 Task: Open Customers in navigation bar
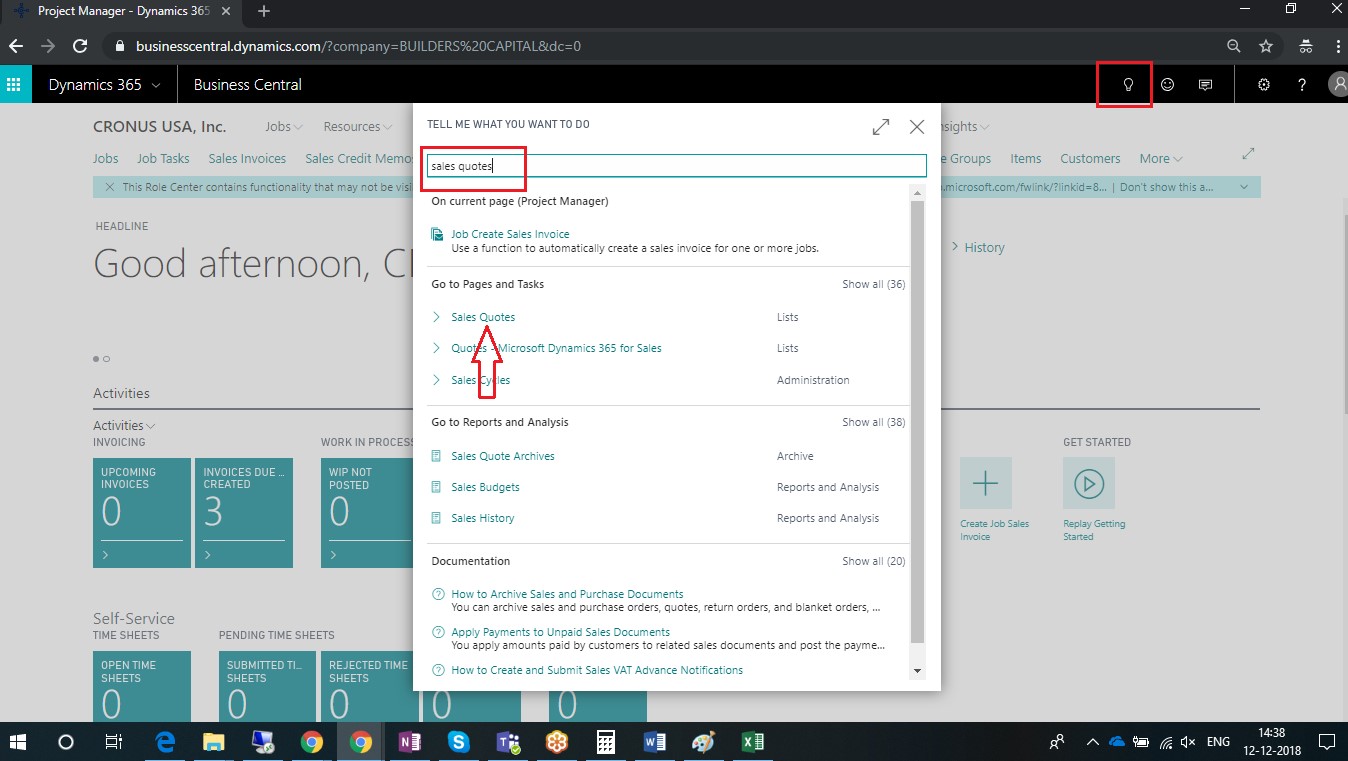[x=1090, y=158]
